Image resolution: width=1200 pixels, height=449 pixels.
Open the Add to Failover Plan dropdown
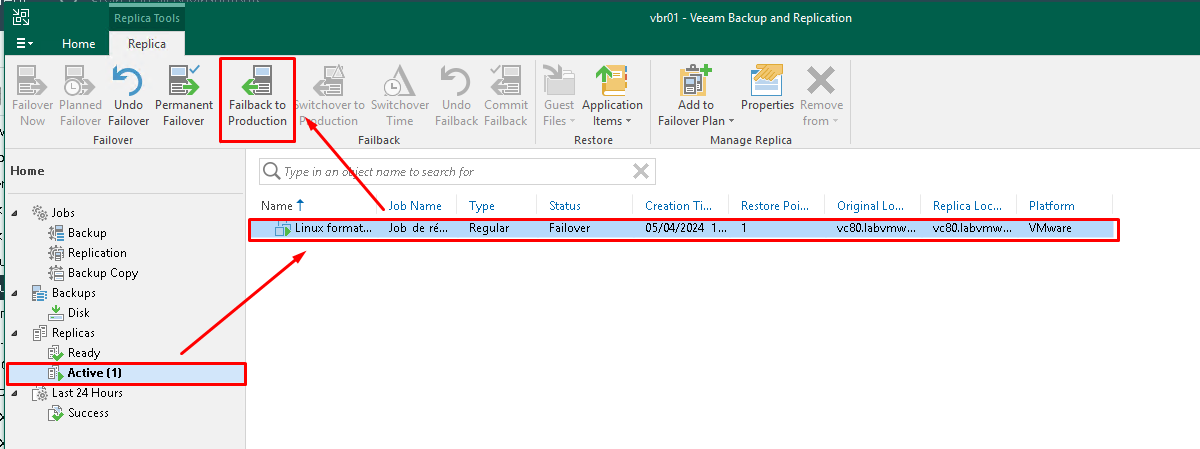point(695,96)
